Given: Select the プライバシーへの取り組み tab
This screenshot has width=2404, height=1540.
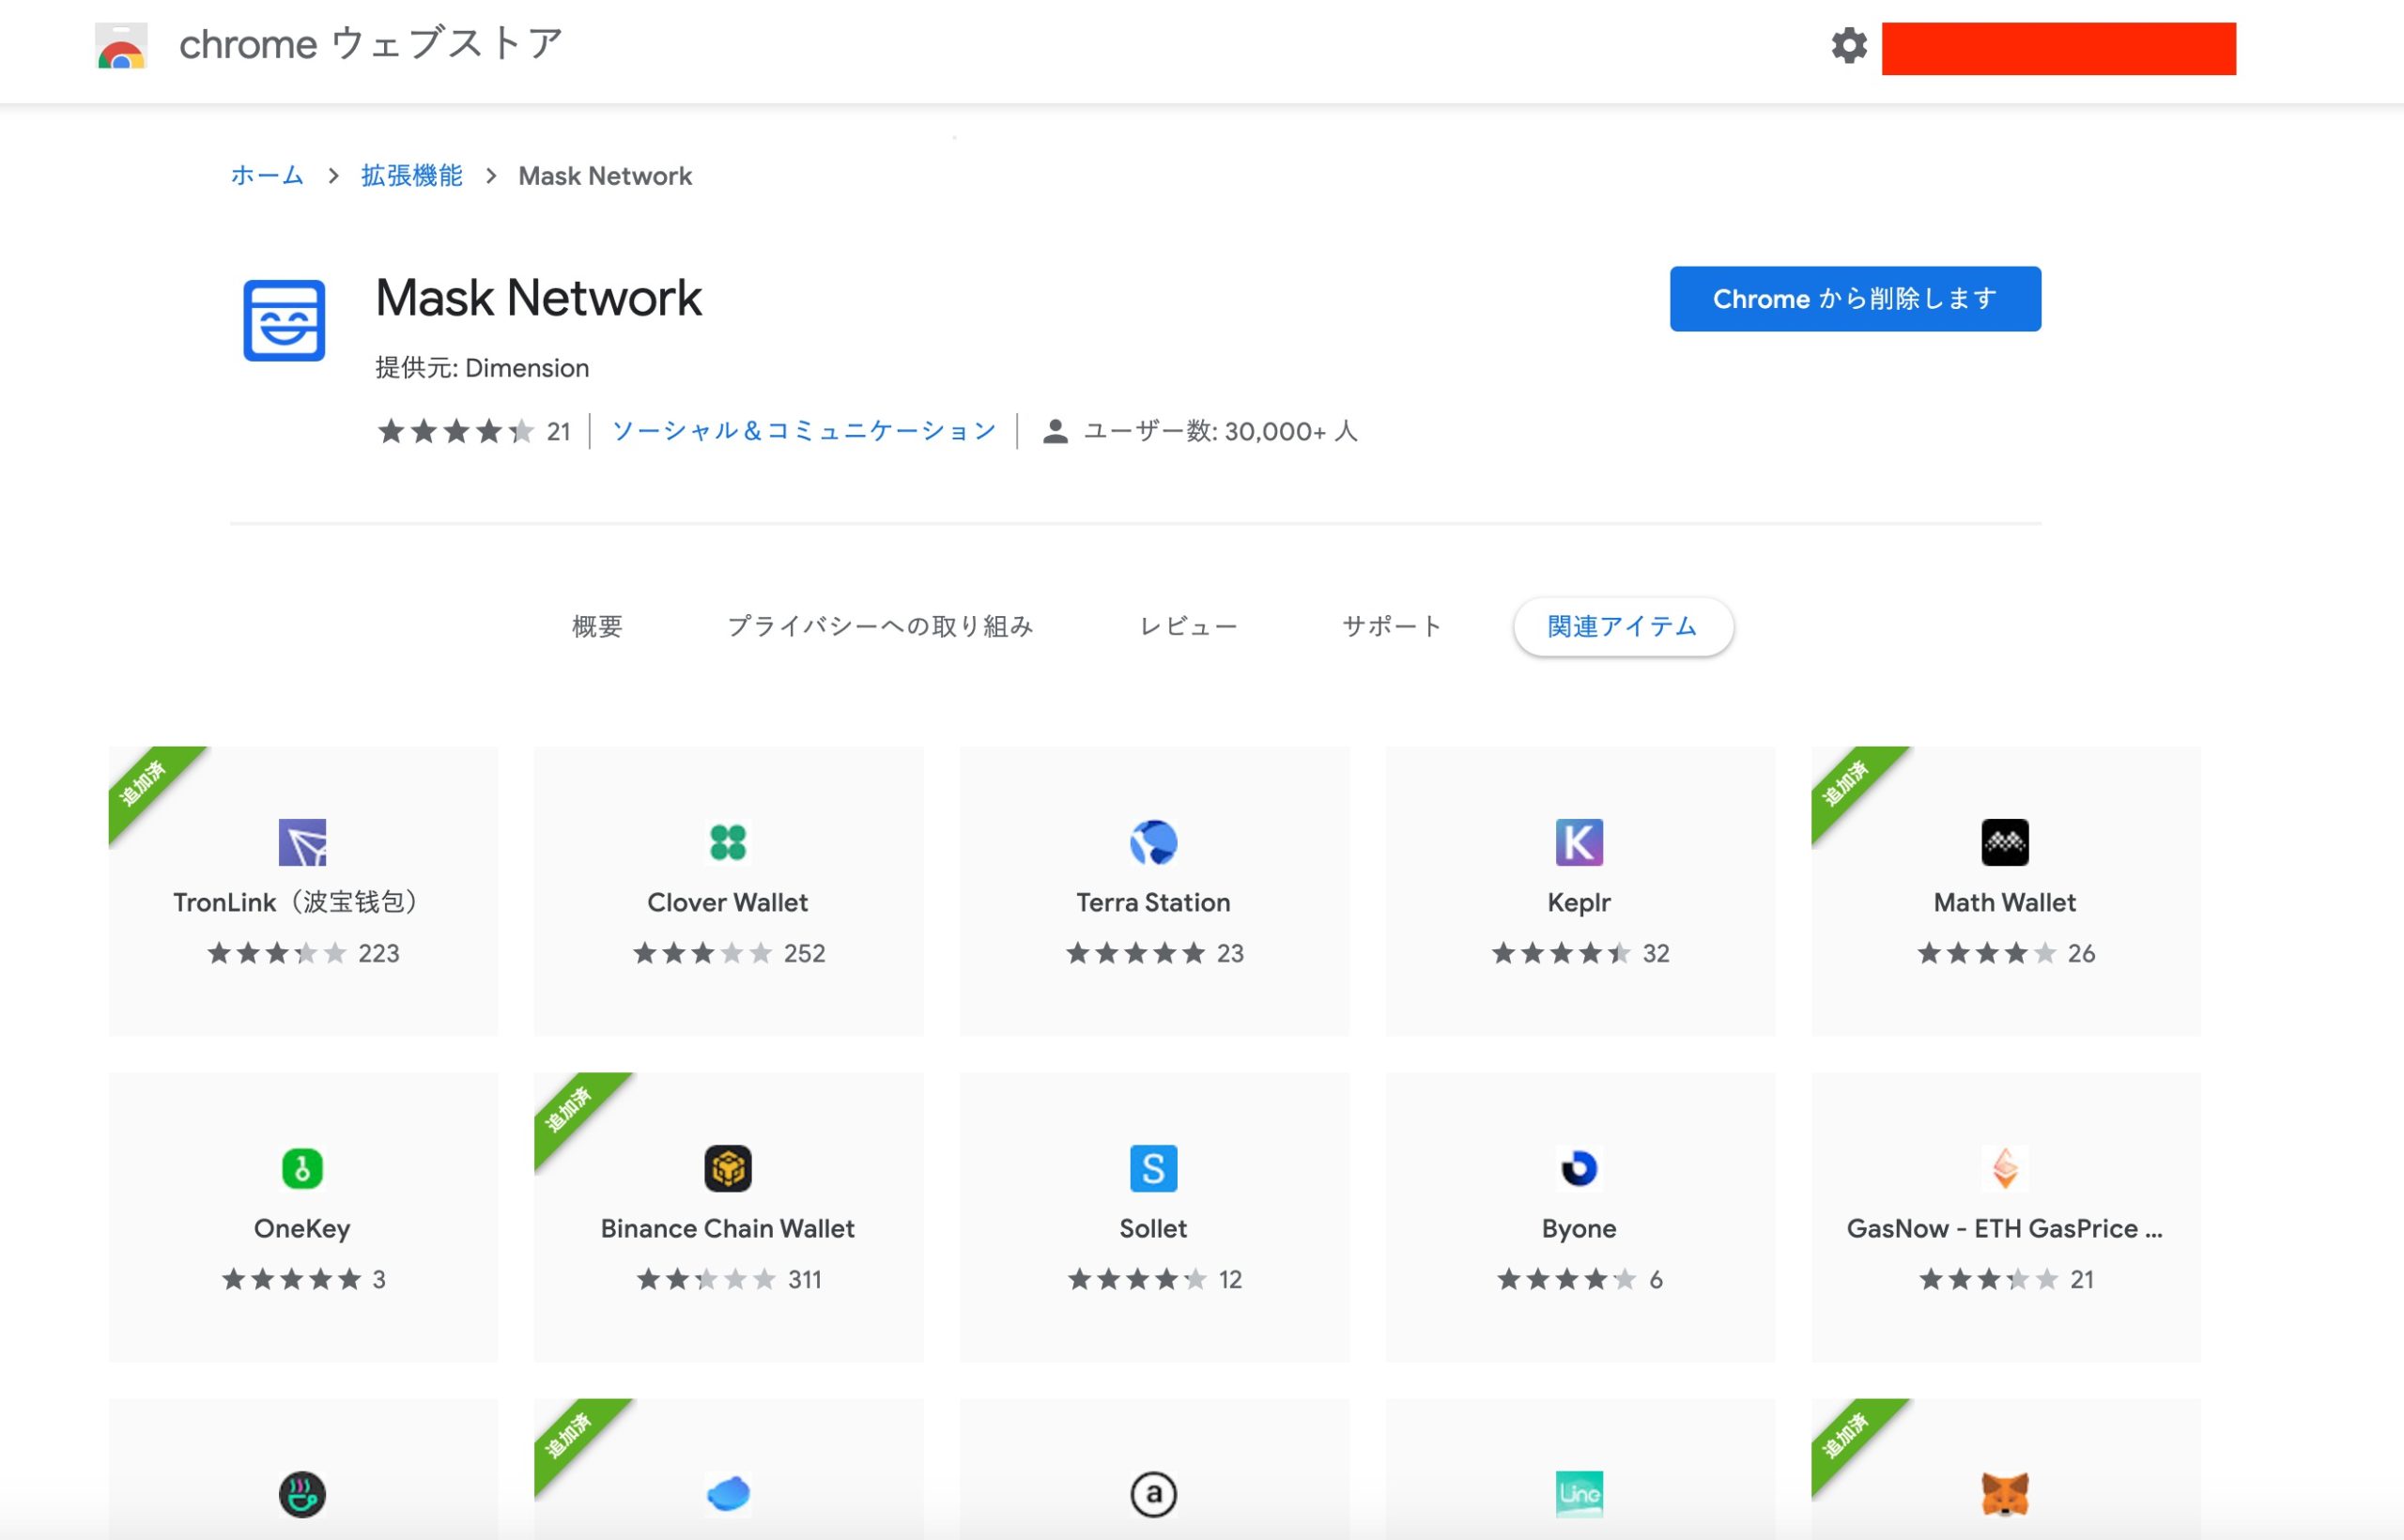Looking at the screenshot, I should 880,627.
